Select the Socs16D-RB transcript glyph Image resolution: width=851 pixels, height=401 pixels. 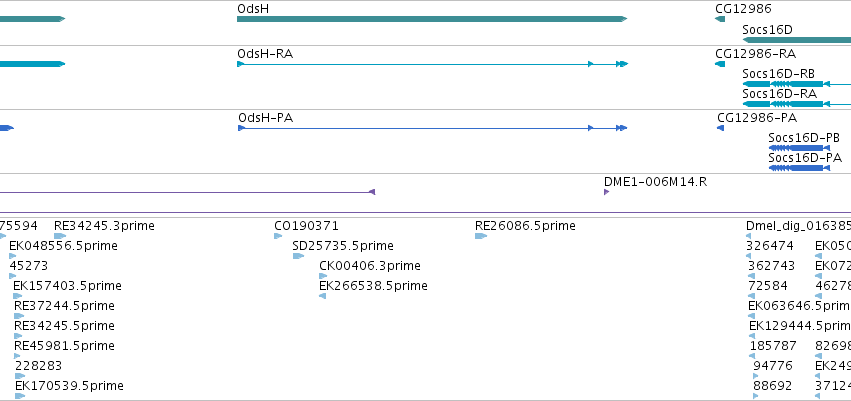coord(797,84)
